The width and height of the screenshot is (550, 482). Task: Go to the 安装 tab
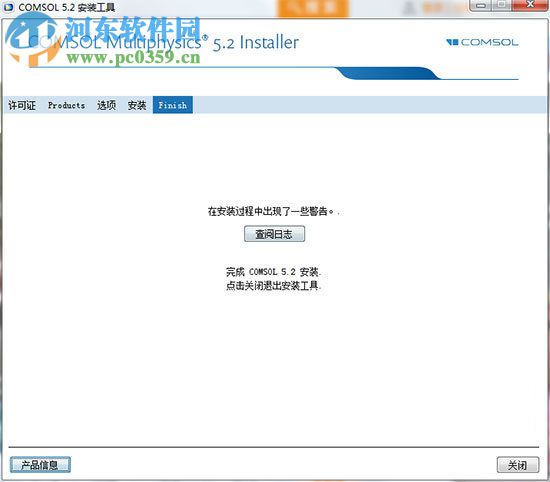pos(137,105)
